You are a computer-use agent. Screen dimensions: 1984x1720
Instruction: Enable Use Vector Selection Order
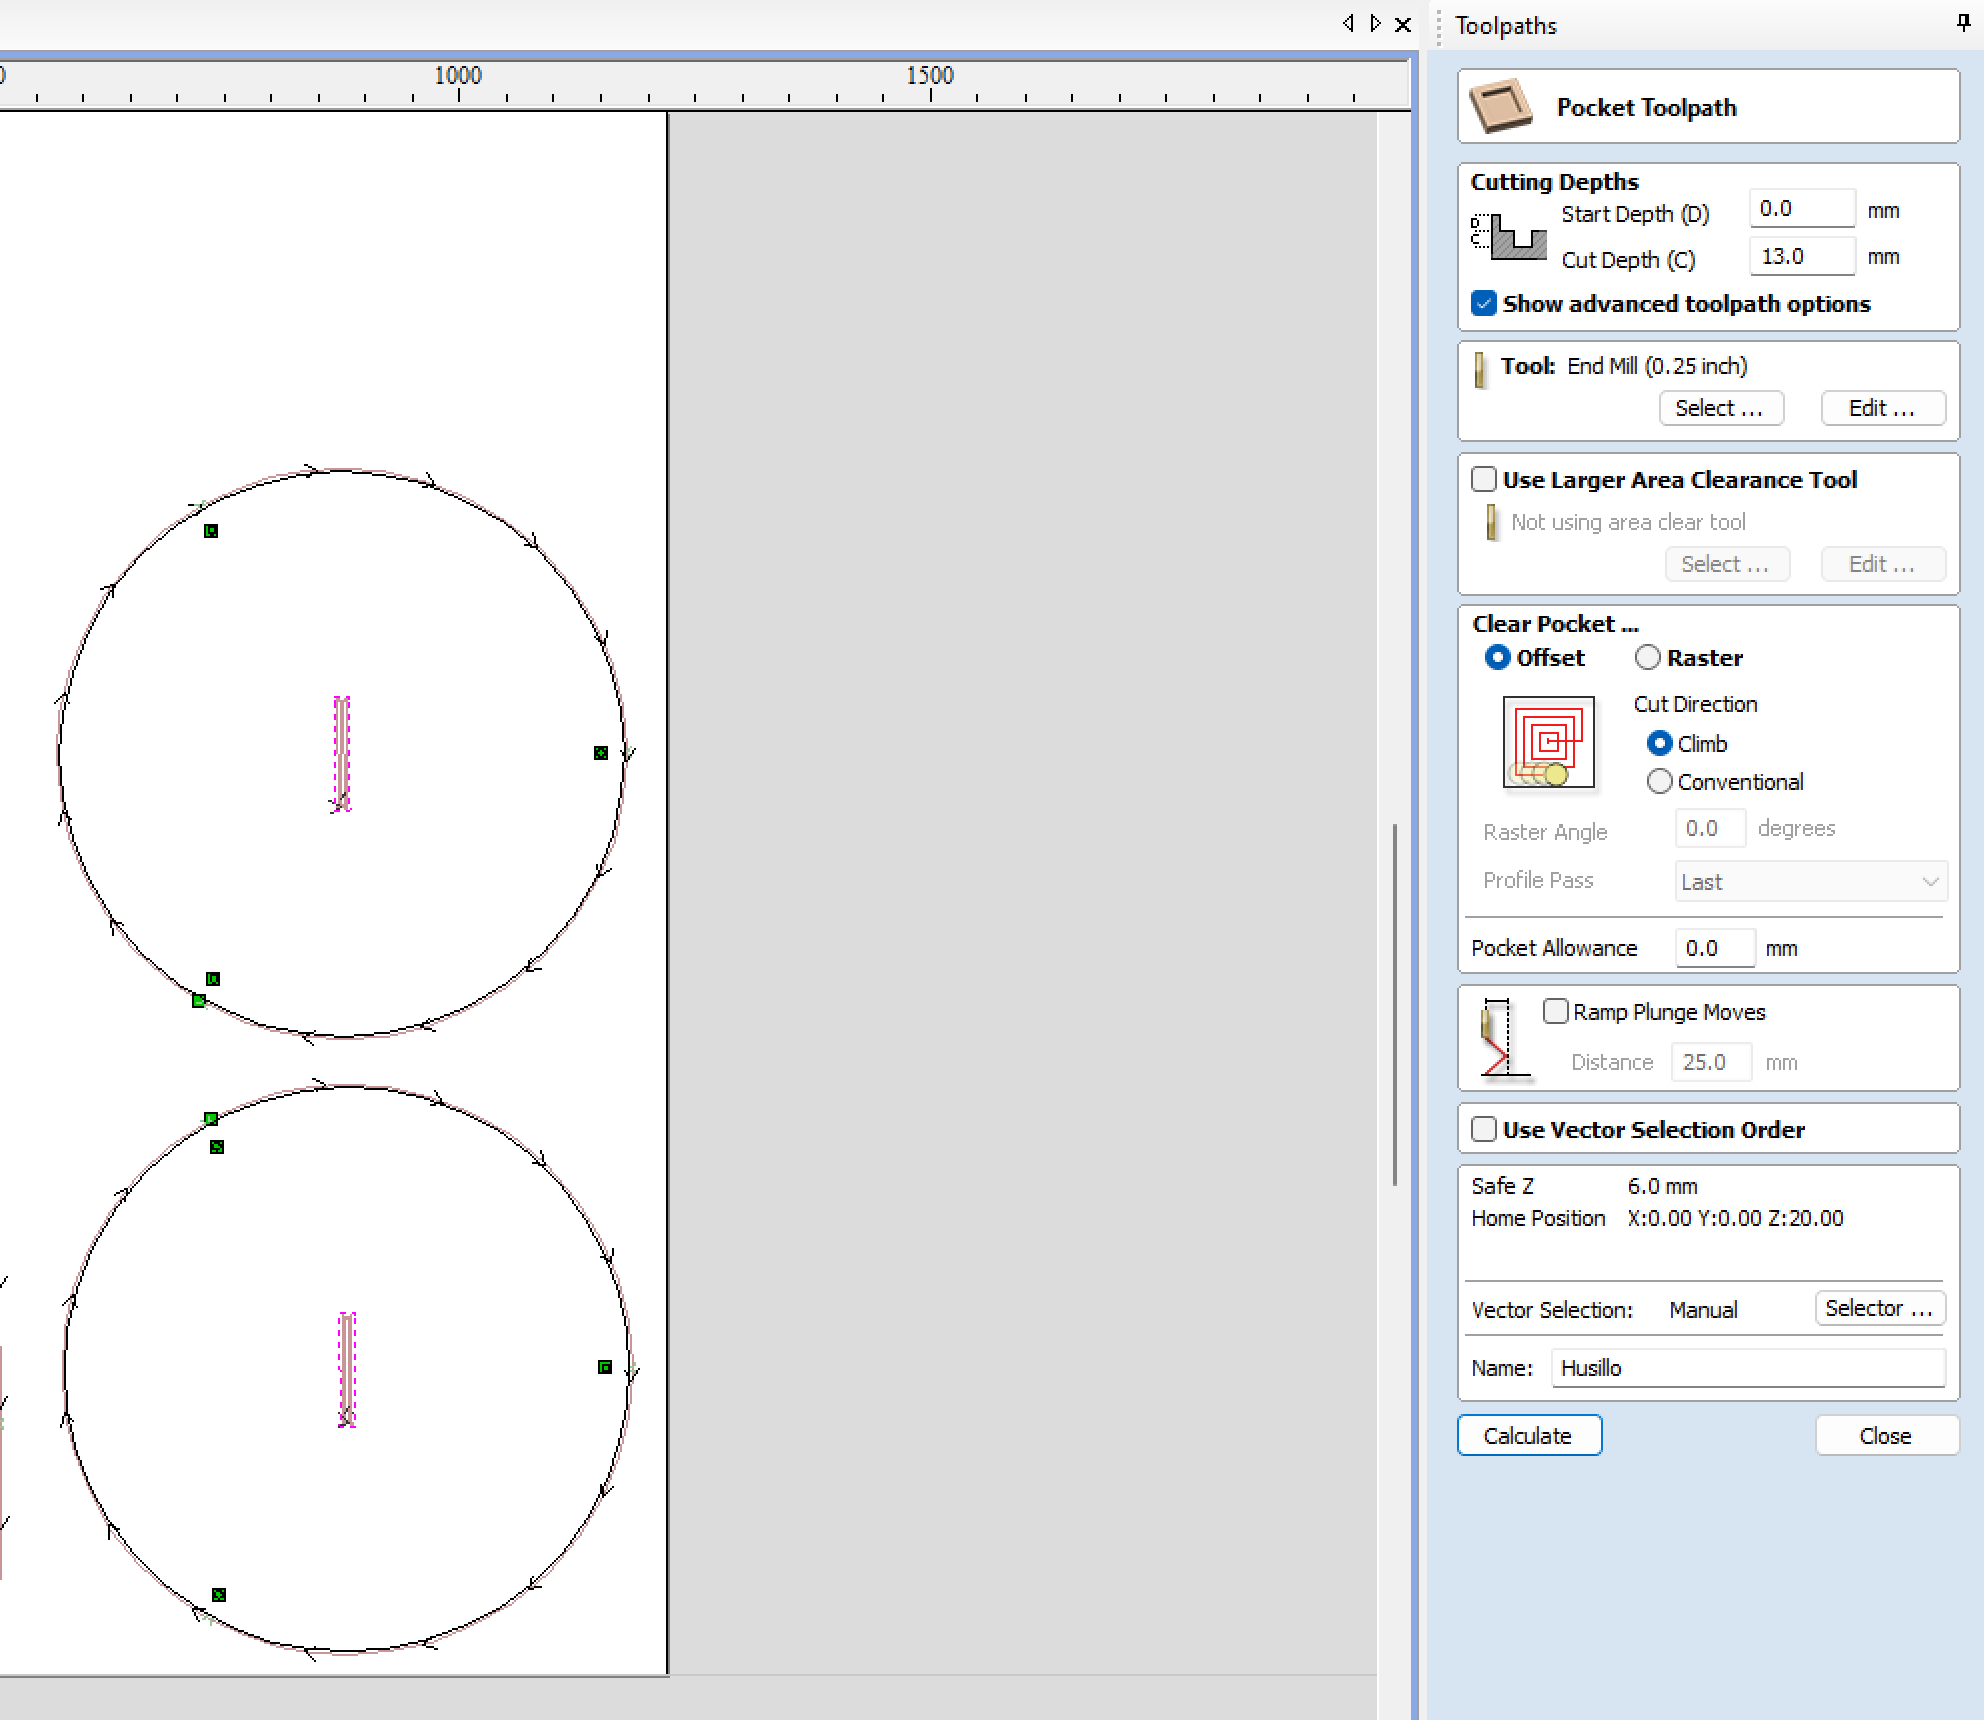pos(1484,1130)
